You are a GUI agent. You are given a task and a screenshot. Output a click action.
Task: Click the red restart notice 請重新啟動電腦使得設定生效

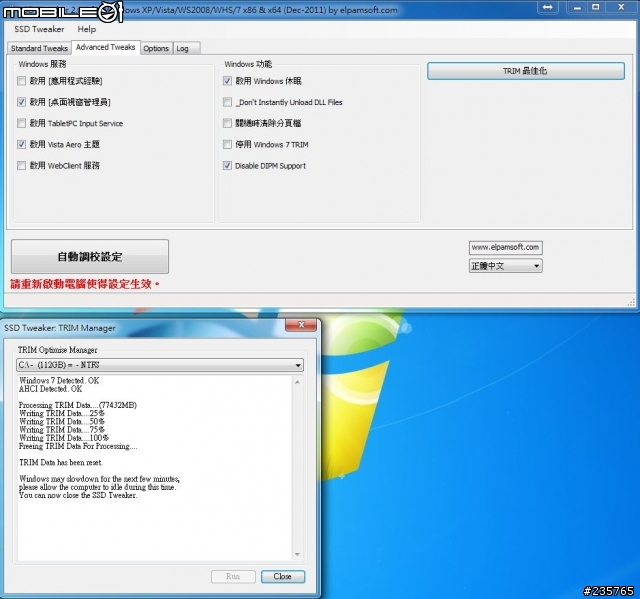coord(84,284)
